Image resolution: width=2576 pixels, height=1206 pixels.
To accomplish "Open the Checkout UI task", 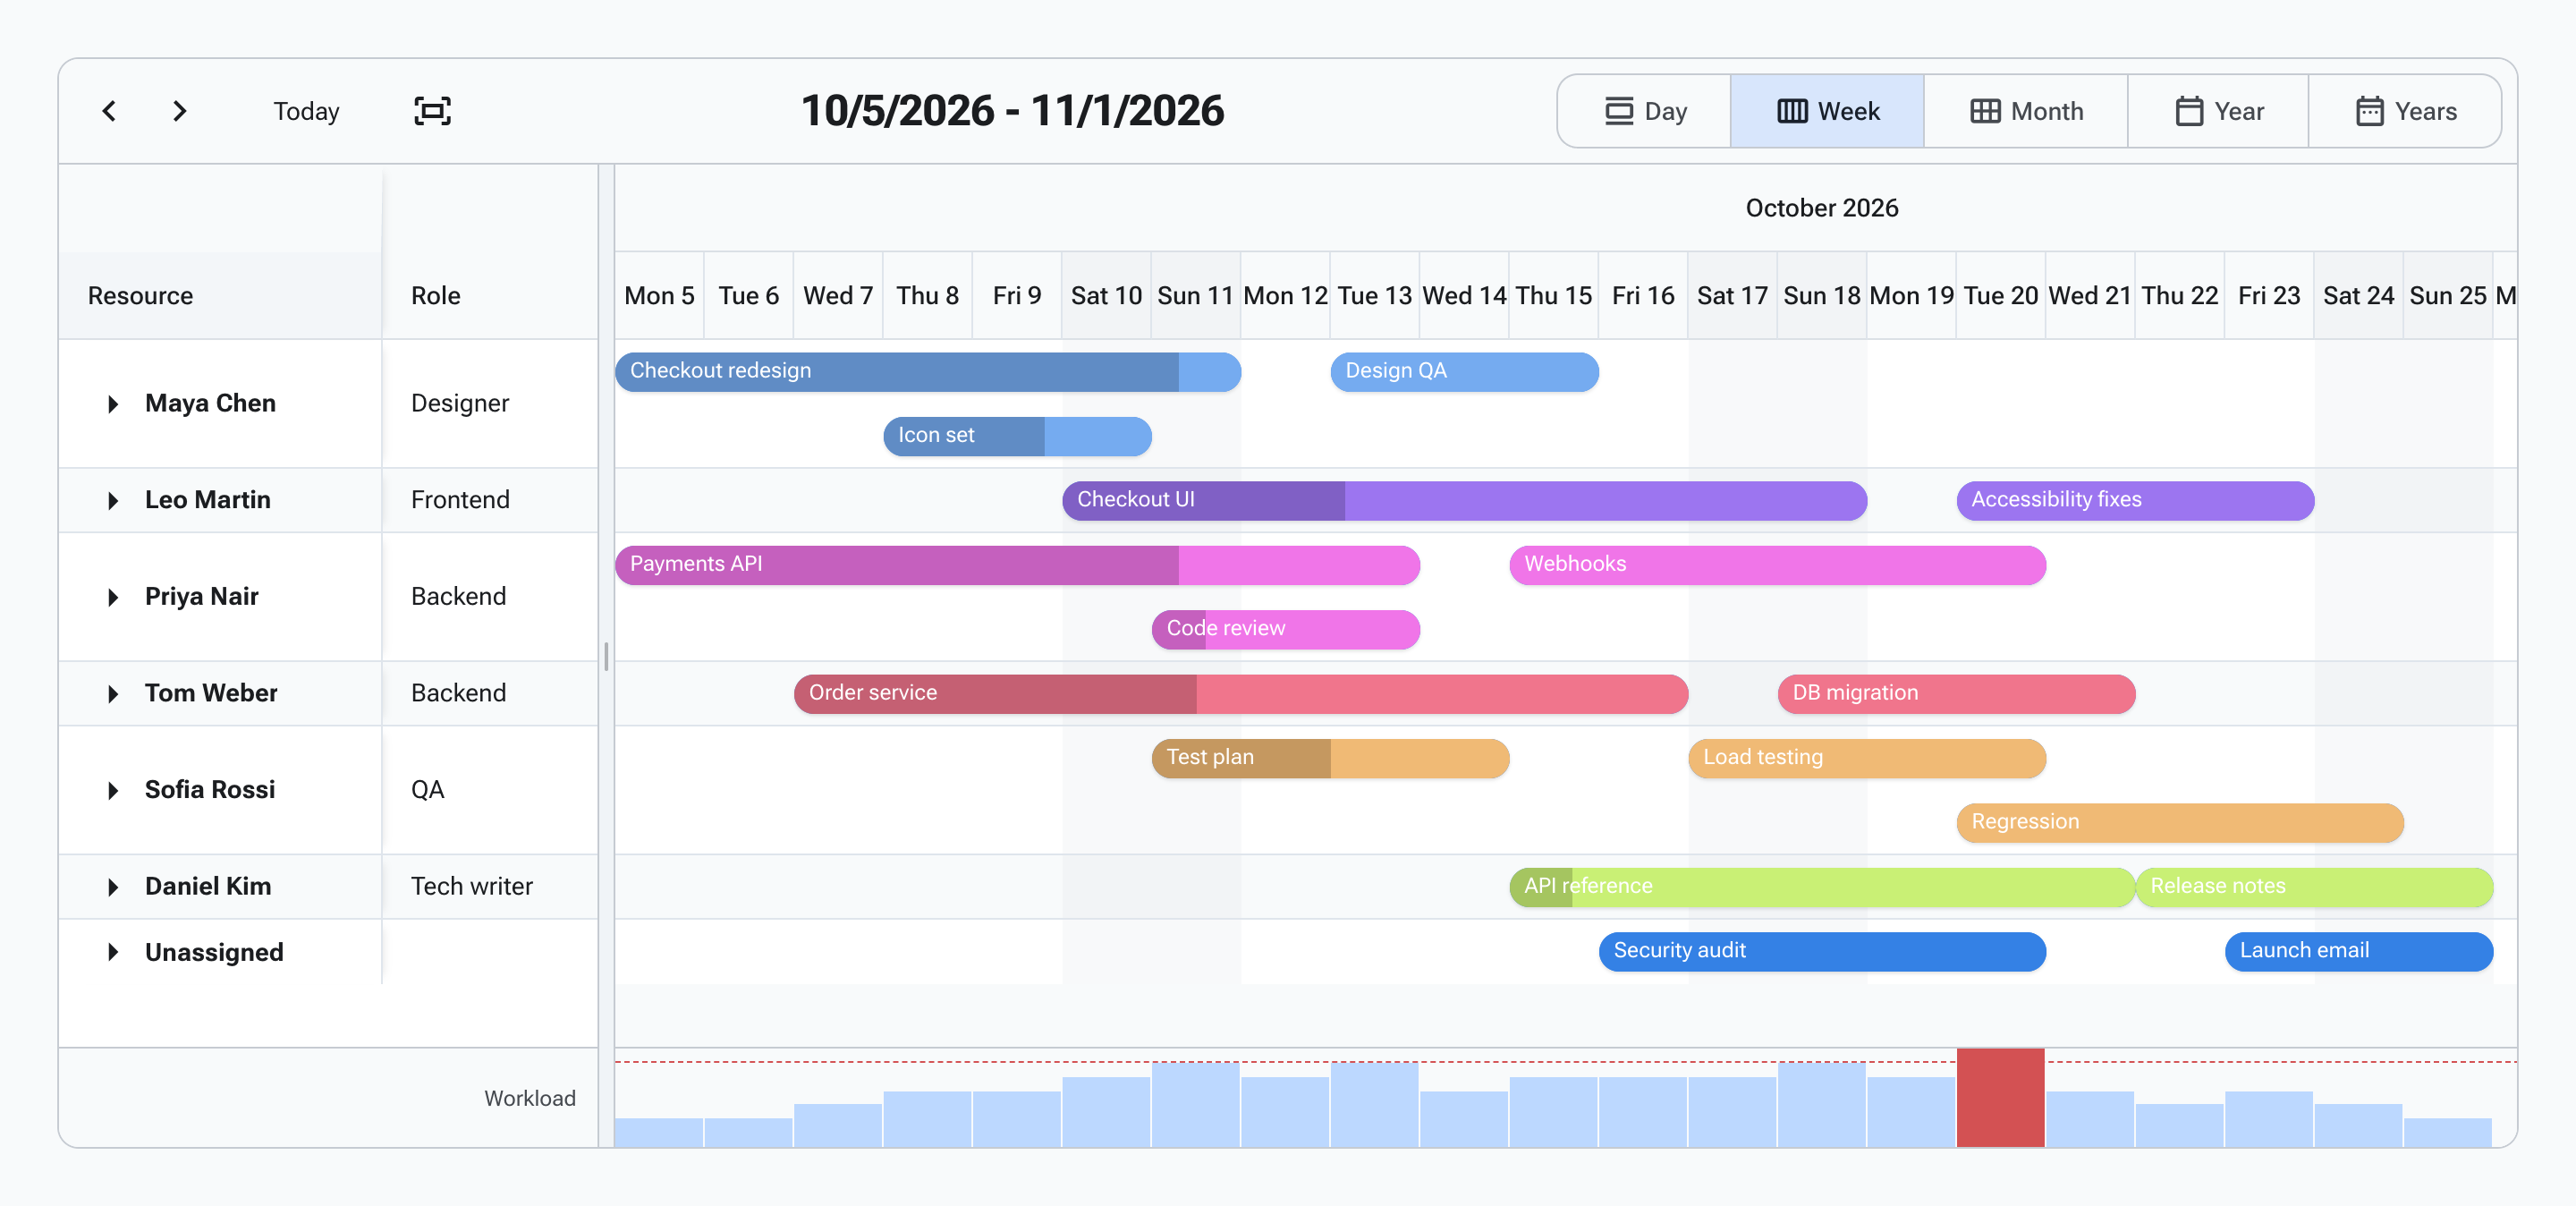I will pyautogui.click(x=1464, y=500).
